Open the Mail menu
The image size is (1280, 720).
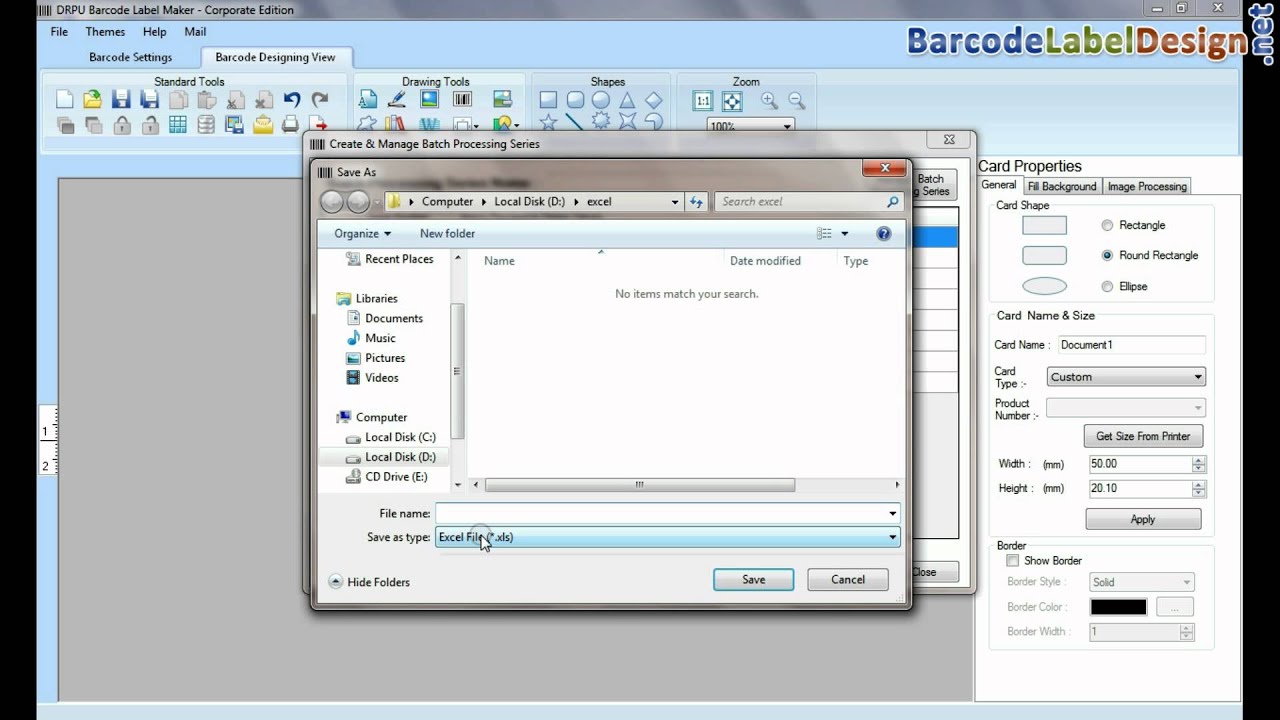pyautogui.click(x=195, y=32)
